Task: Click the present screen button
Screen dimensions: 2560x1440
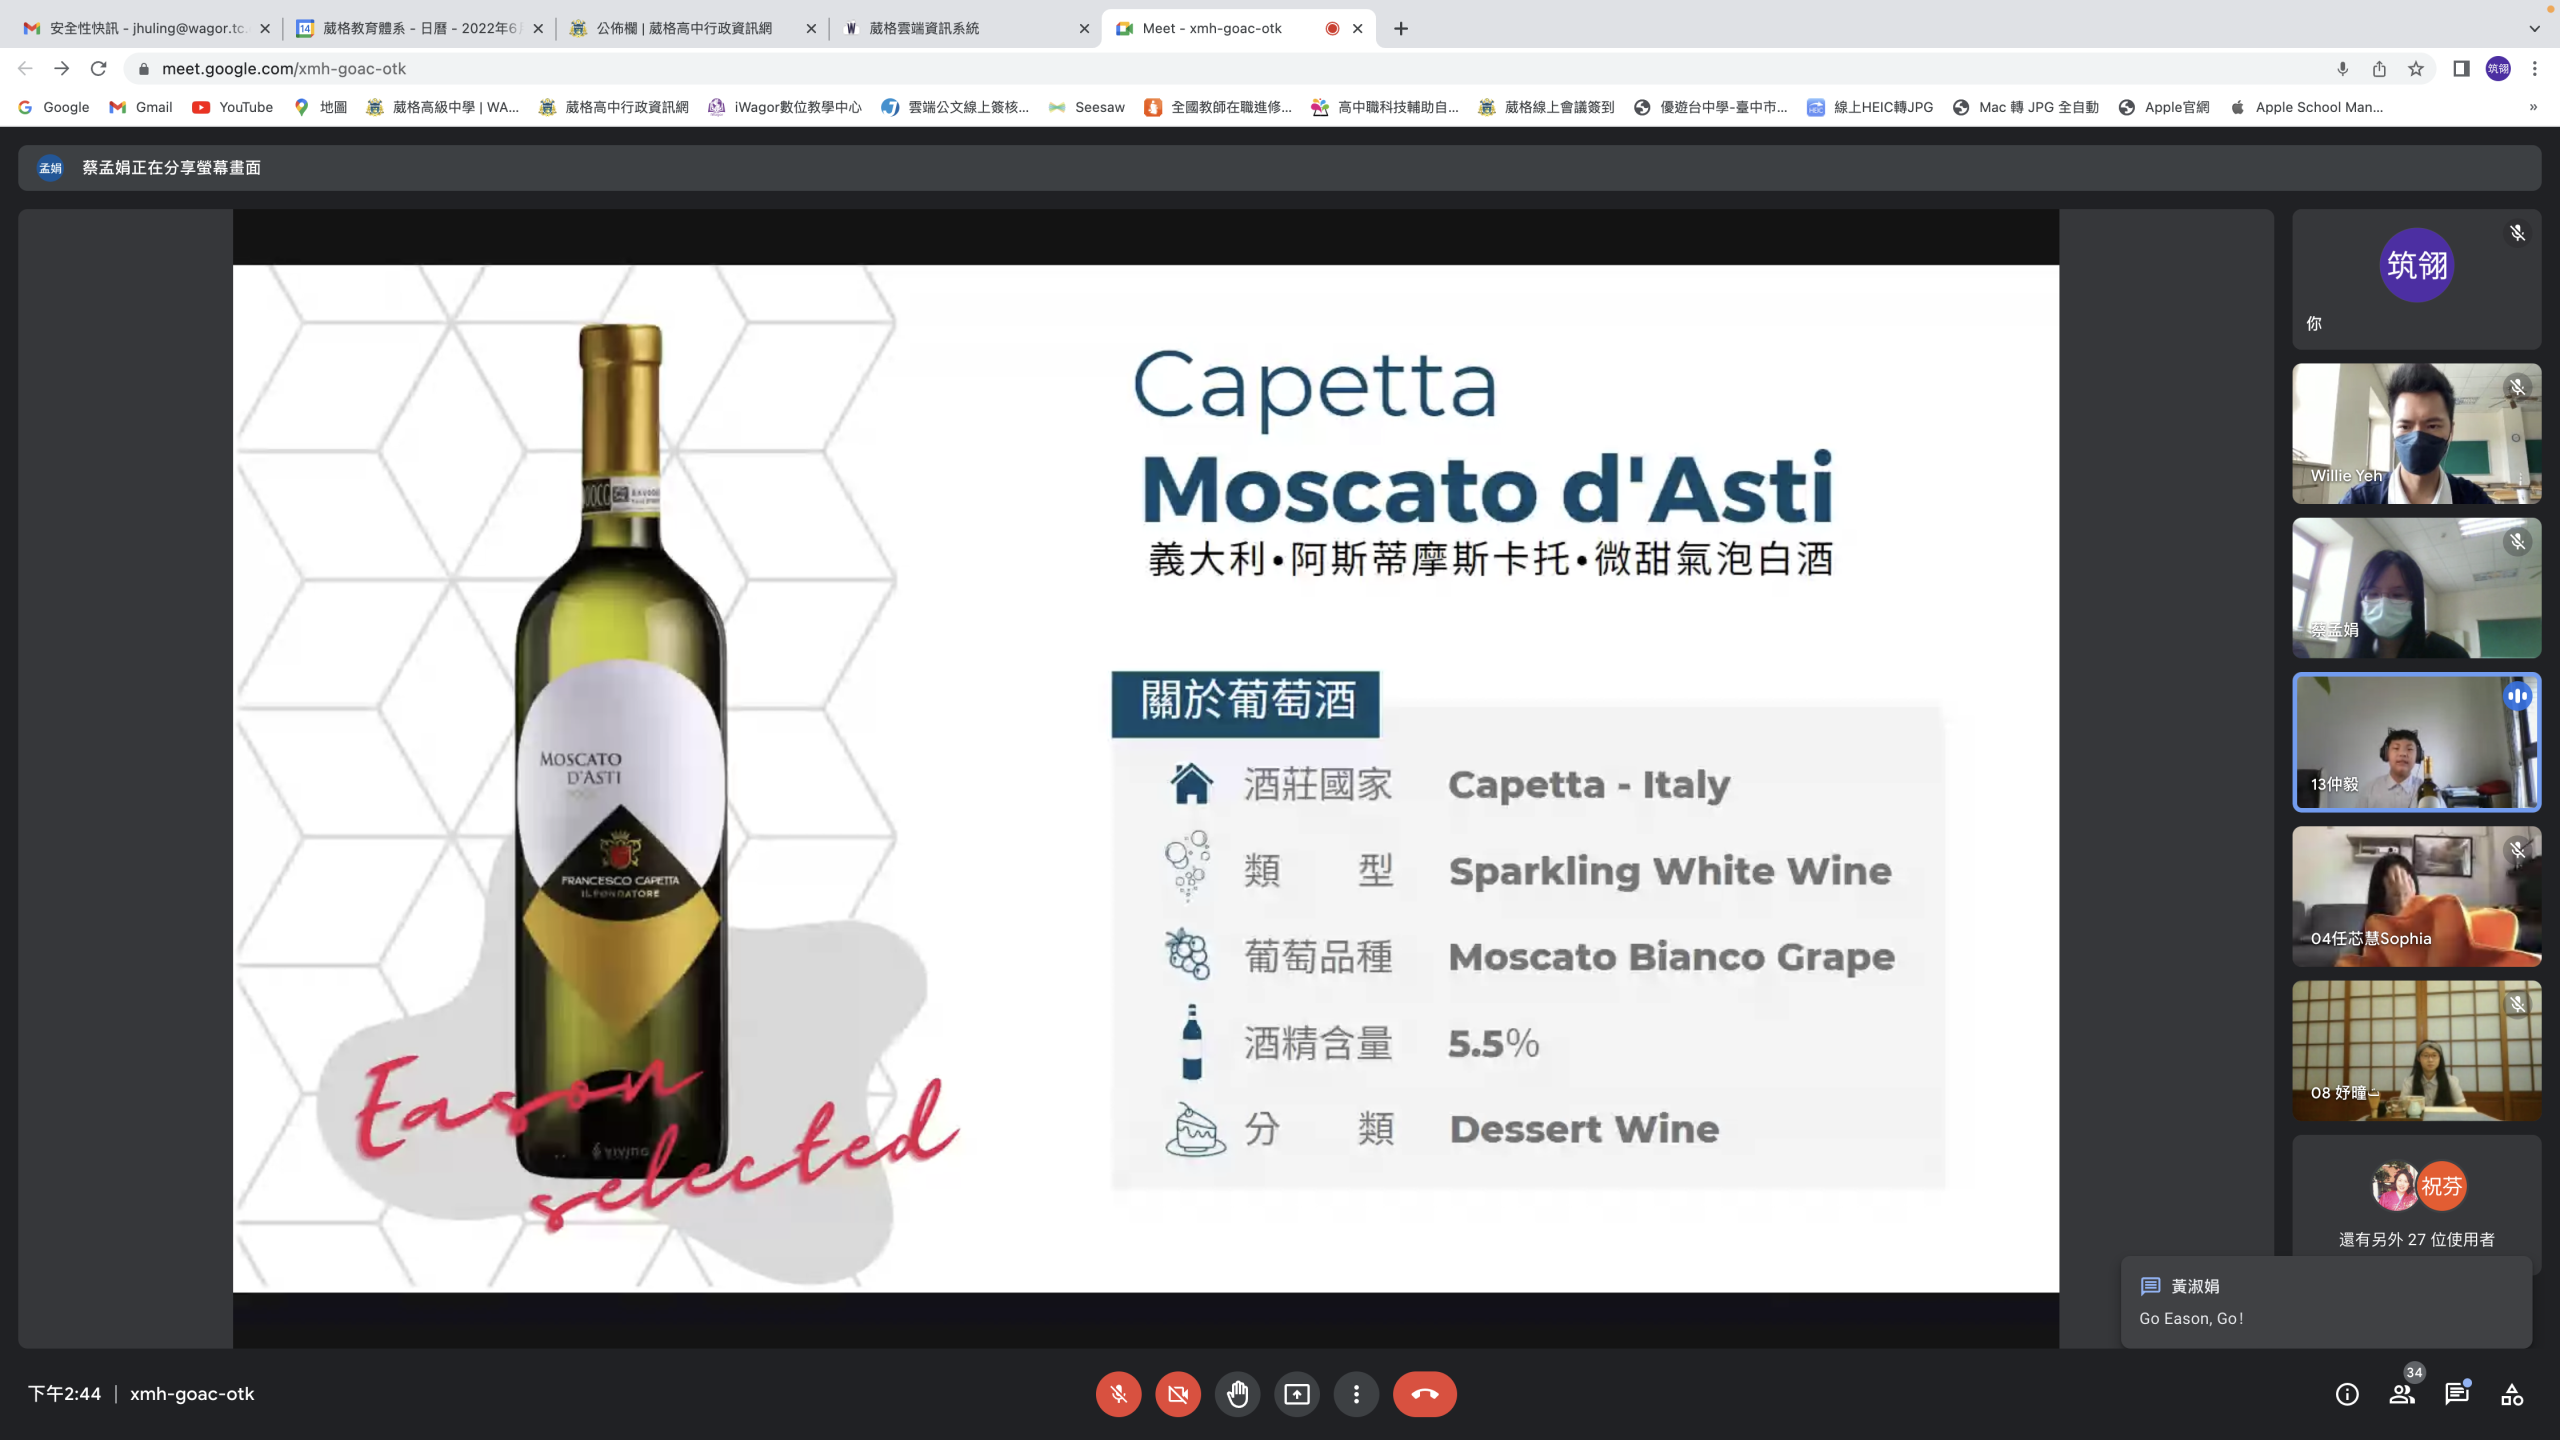Action: pyautogui.click(x=1297, y=1394)
